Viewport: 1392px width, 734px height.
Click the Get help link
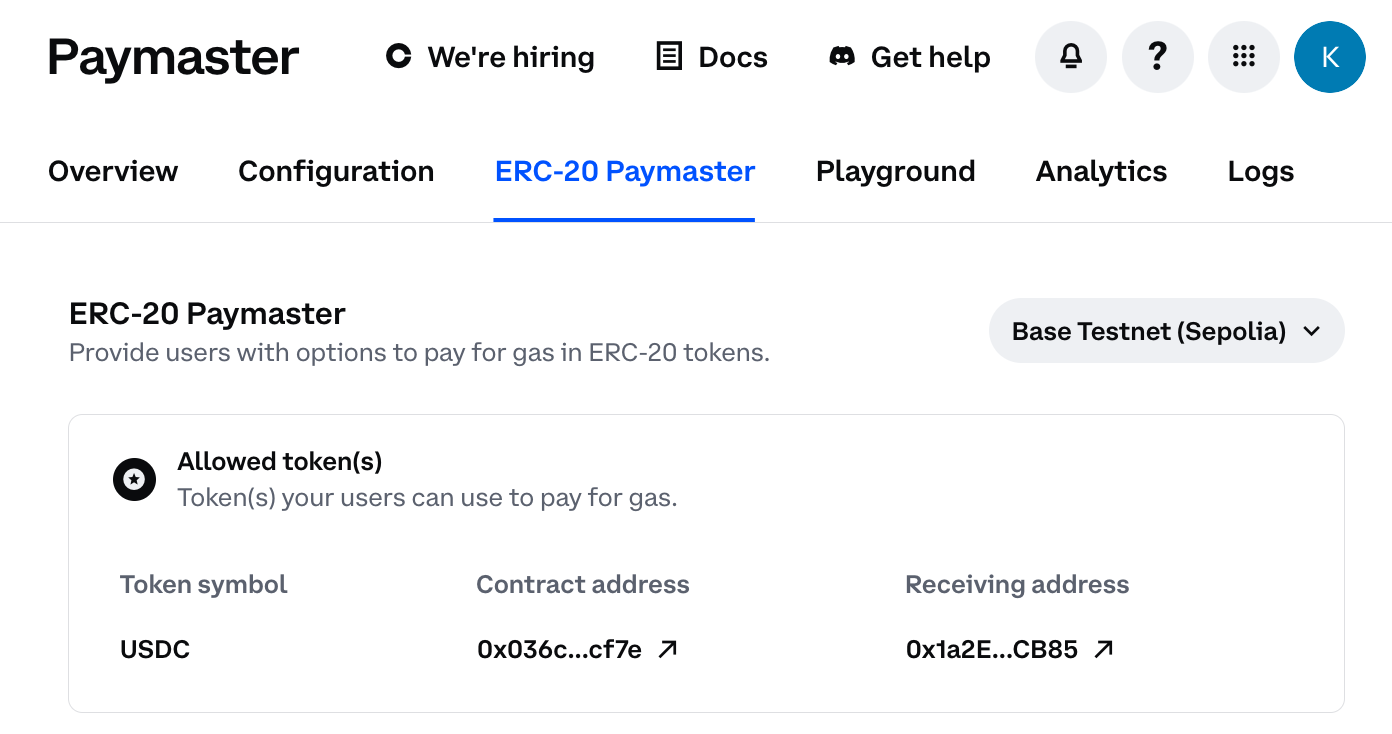point(929,57)
